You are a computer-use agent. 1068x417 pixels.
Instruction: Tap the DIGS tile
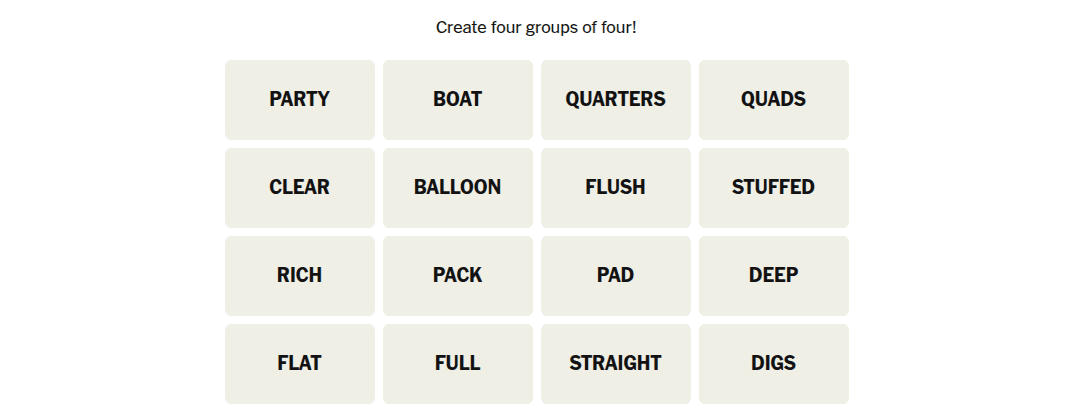coord(773,364)
